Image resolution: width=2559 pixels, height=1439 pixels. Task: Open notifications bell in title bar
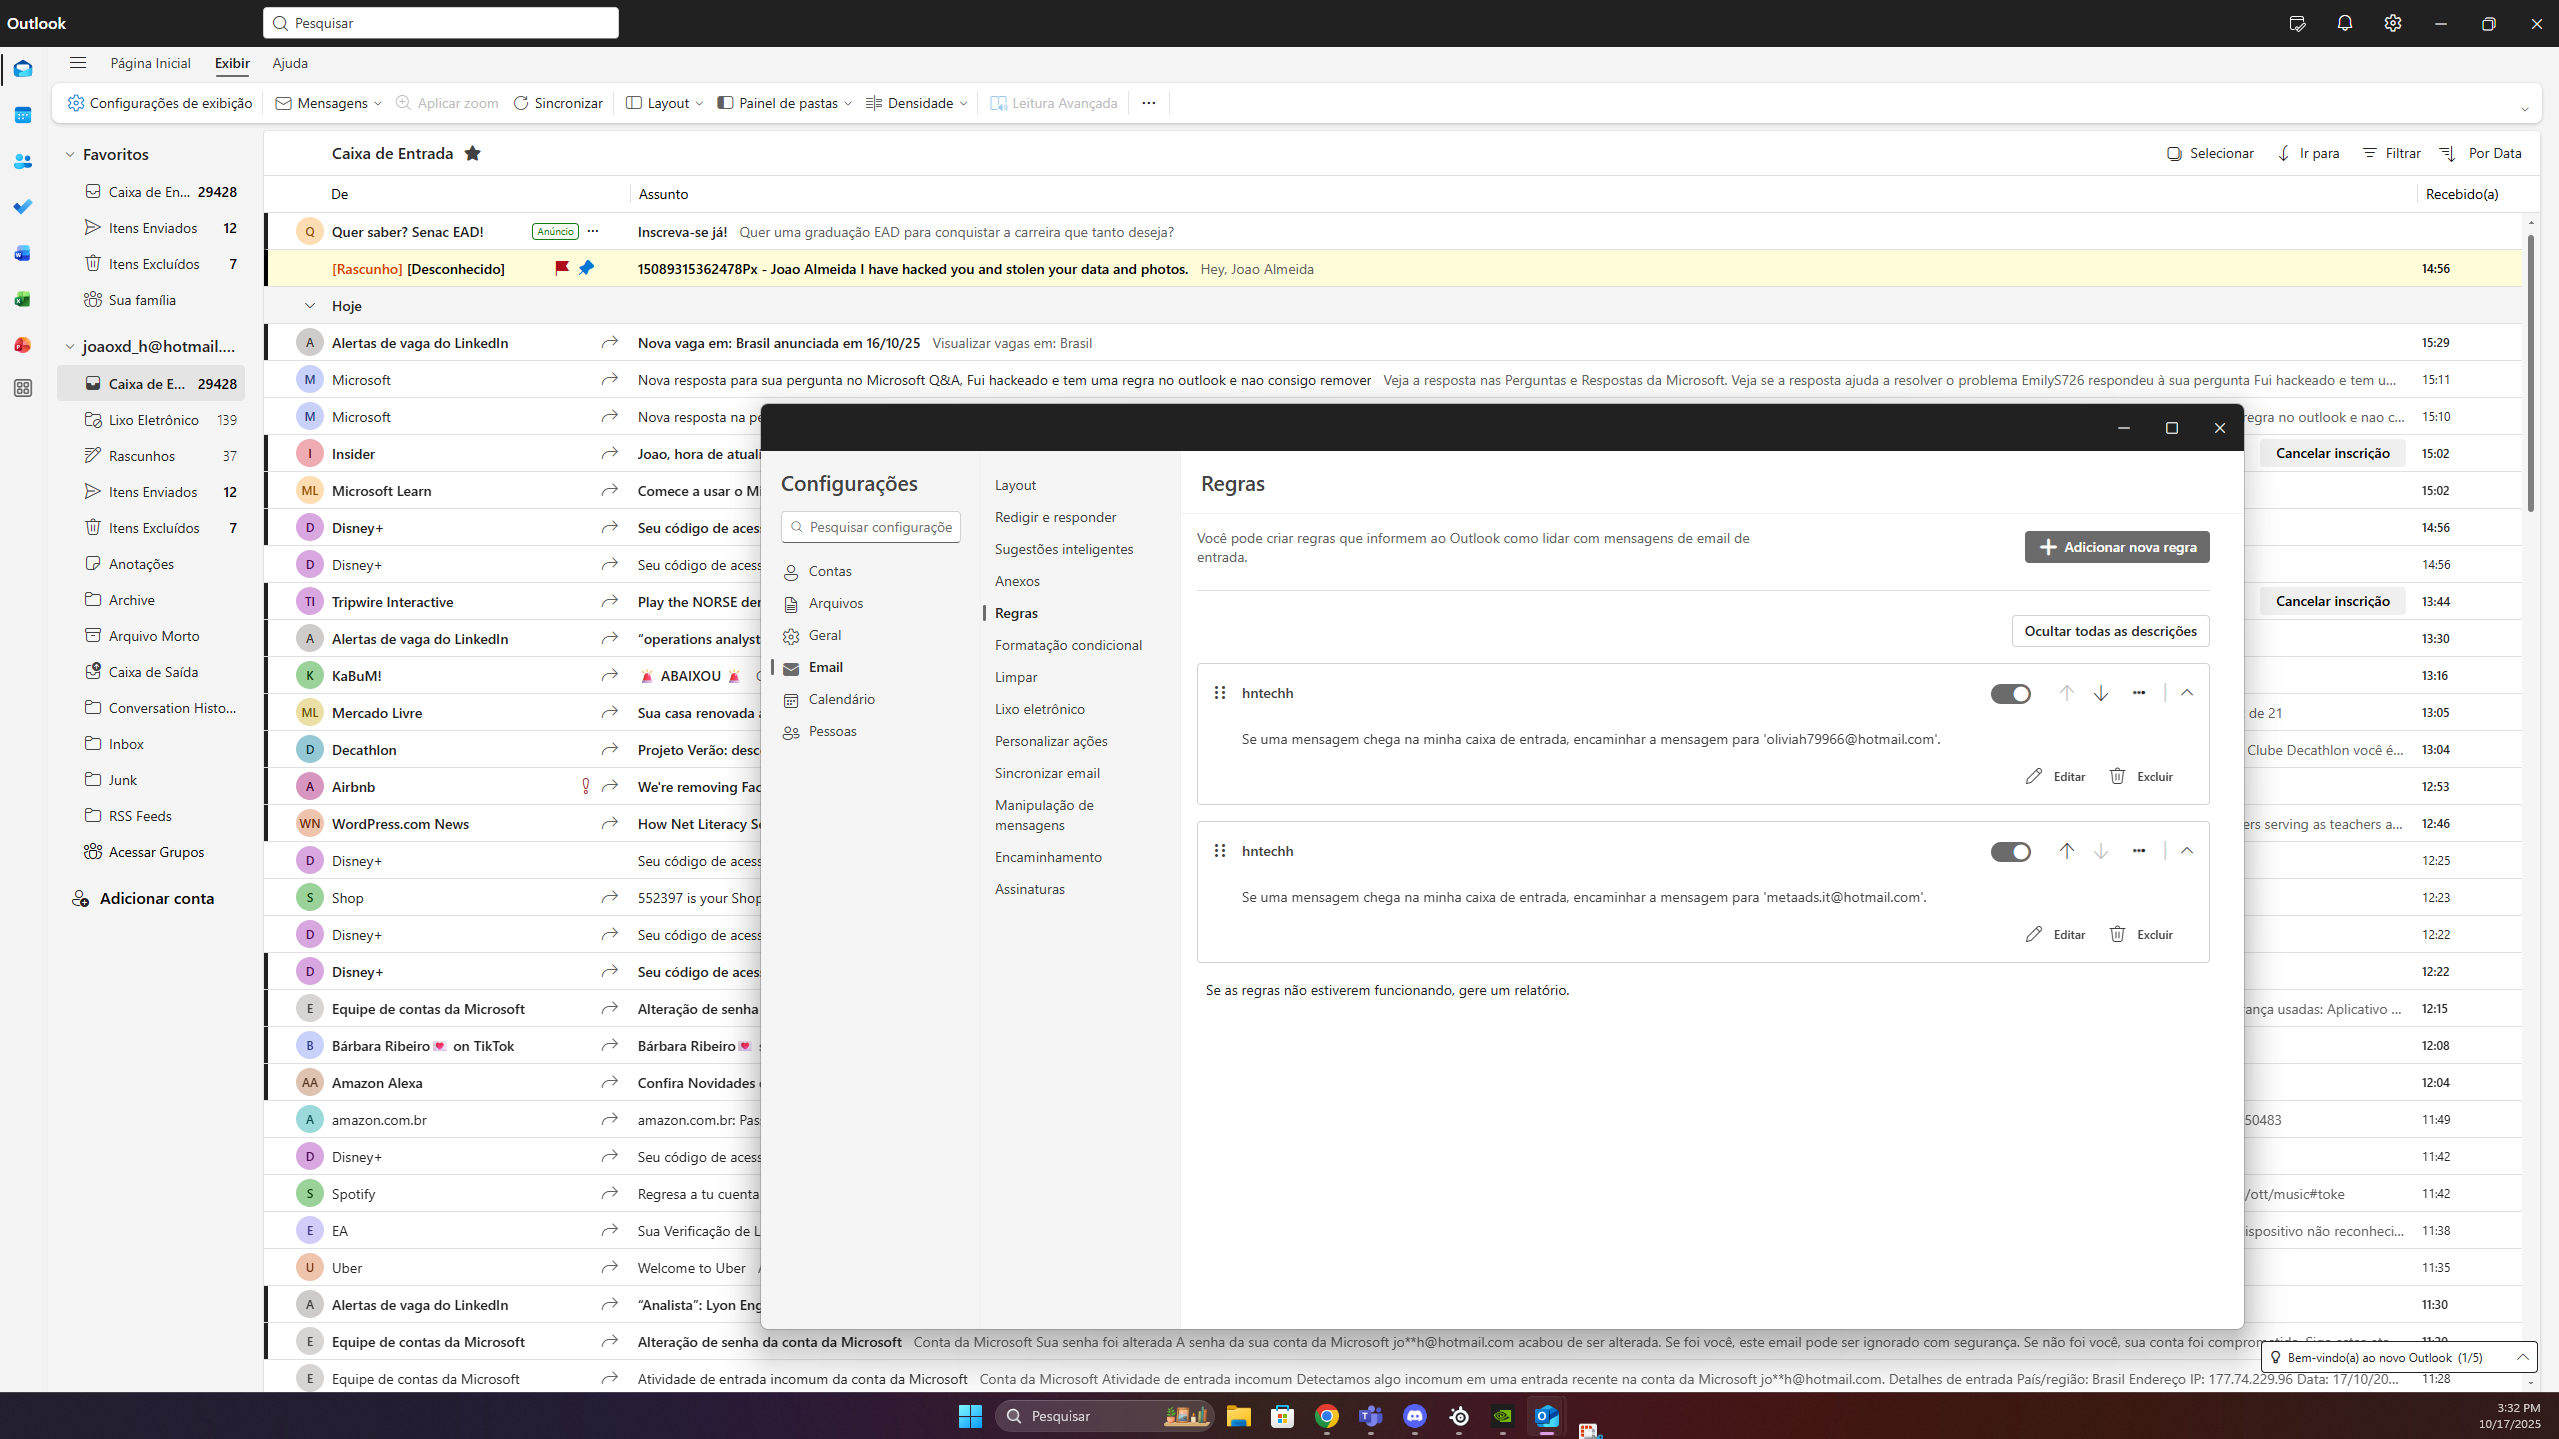click(2345, 23)
